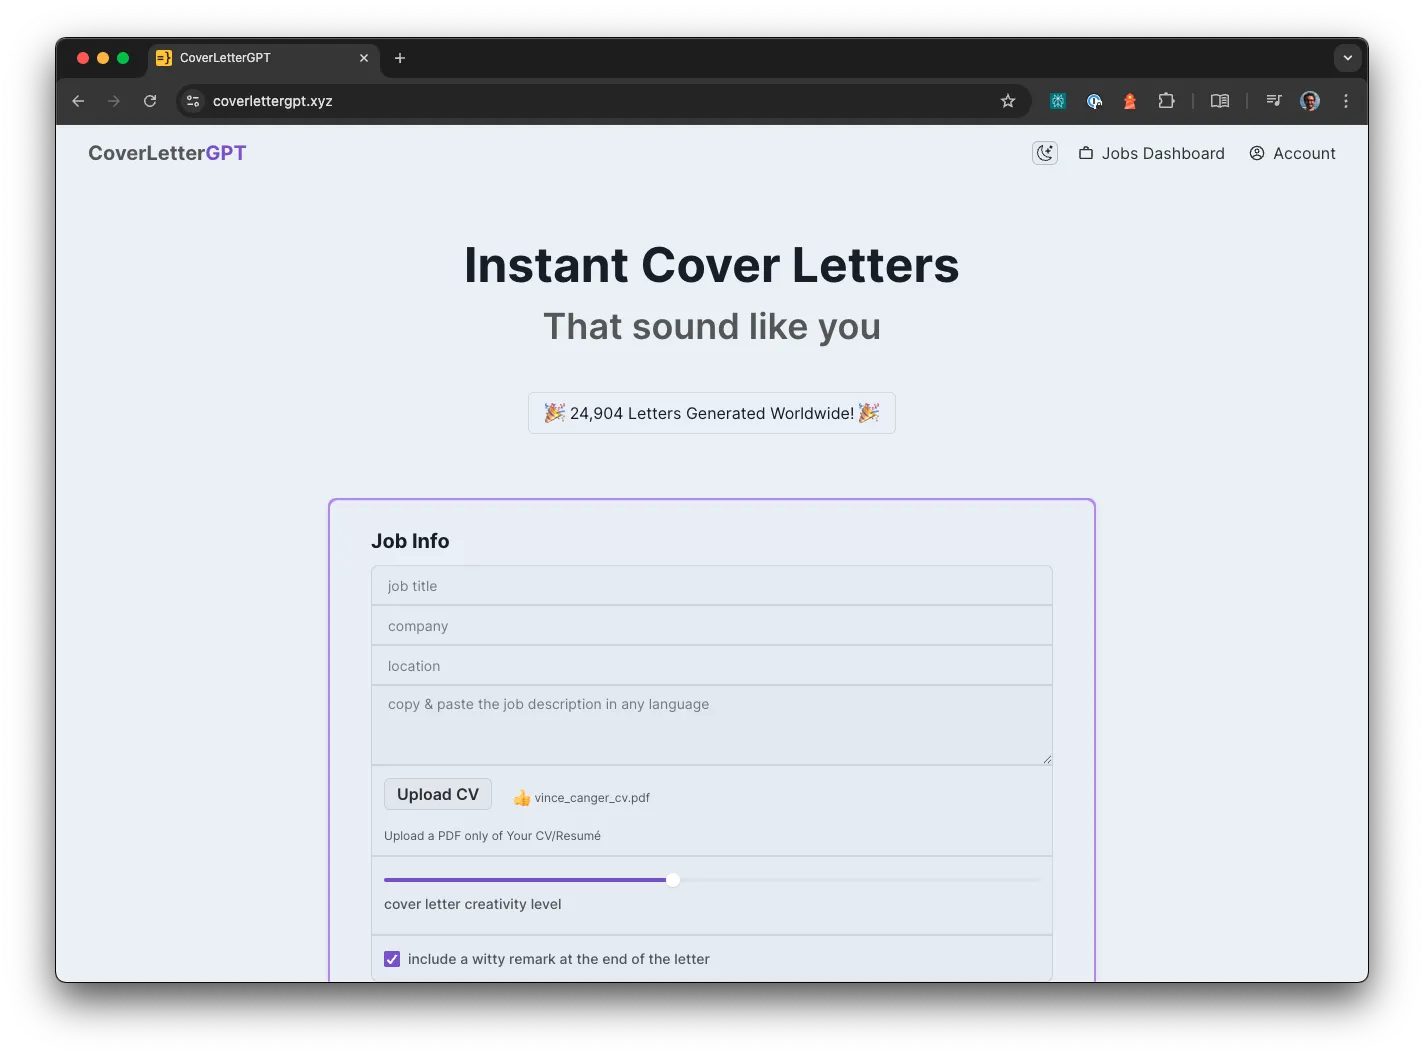
Task: Toggle dark mode with the moon icon
Action: (1044, 152)
